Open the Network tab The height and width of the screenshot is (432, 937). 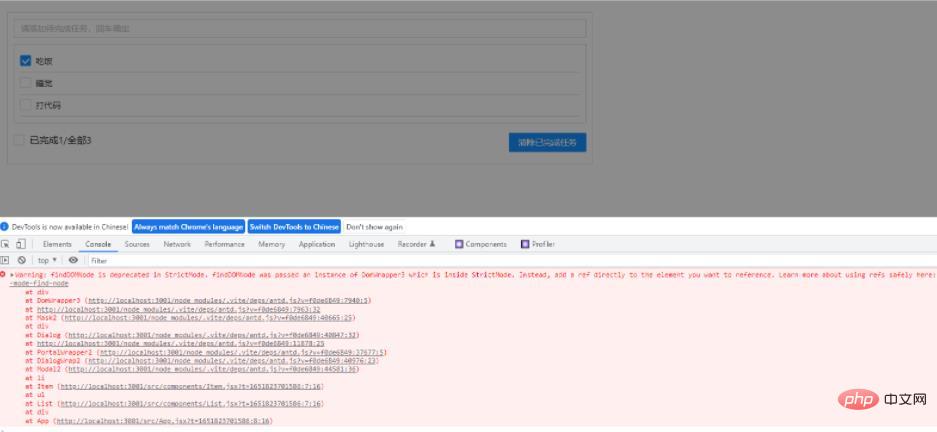177,244
